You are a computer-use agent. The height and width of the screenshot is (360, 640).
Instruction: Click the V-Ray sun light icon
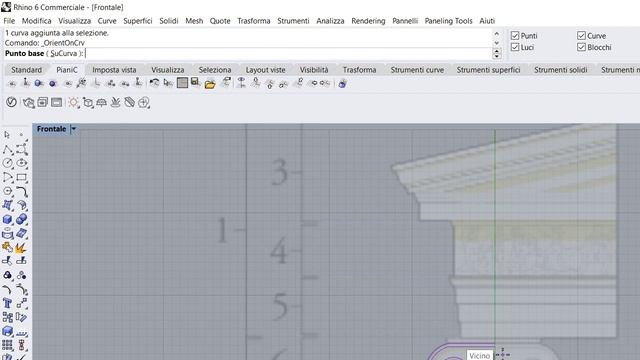click(x=73, y=102)
